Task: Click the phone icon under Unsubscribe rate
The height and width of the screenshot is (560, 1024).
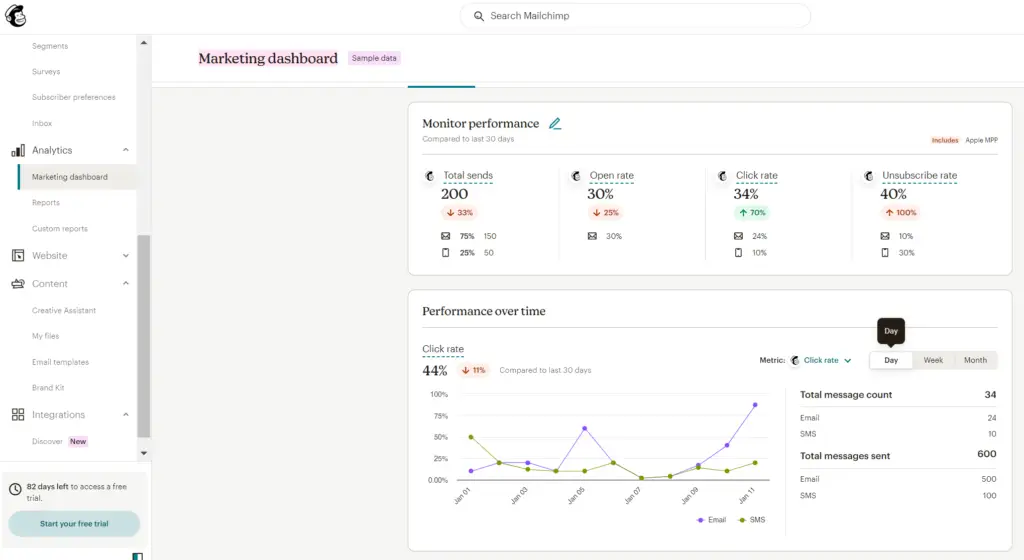Action: 885,253
